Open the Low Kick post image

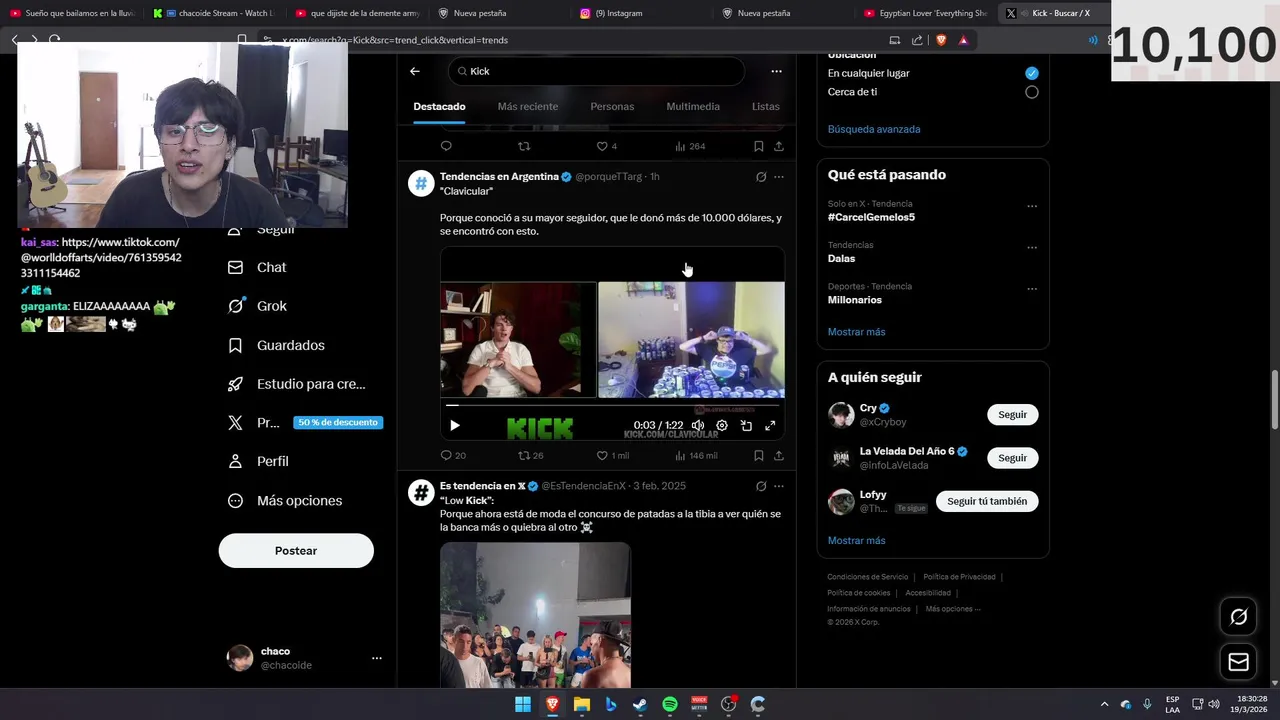pyautogui.click(x=535, y=615)
